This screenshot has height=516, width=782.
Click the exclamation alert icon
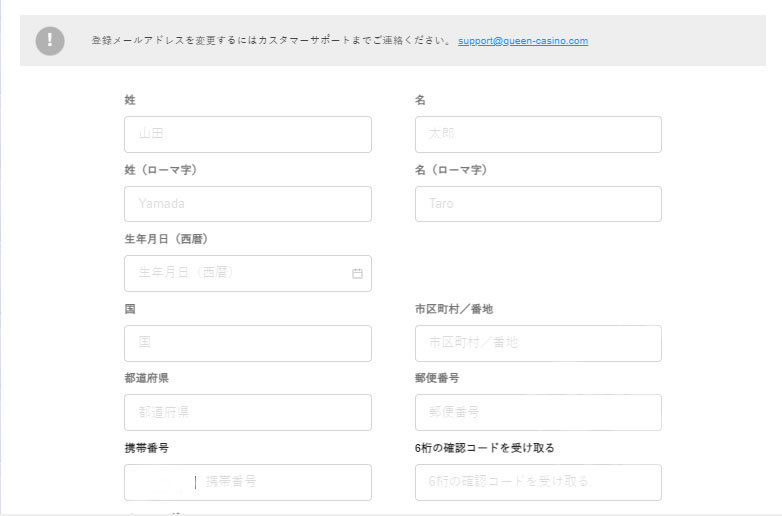tap(49, 41)
